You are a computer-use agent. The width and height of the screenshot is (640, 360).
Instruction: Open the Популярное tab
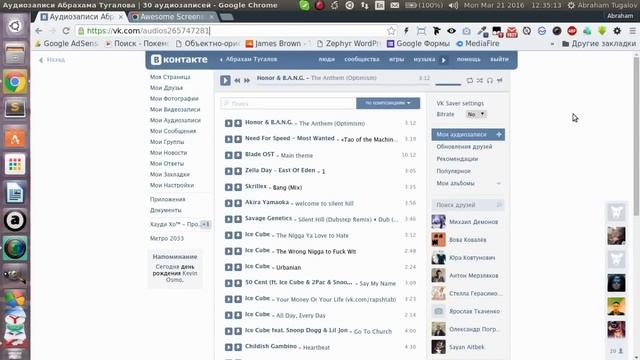point(453,171)
